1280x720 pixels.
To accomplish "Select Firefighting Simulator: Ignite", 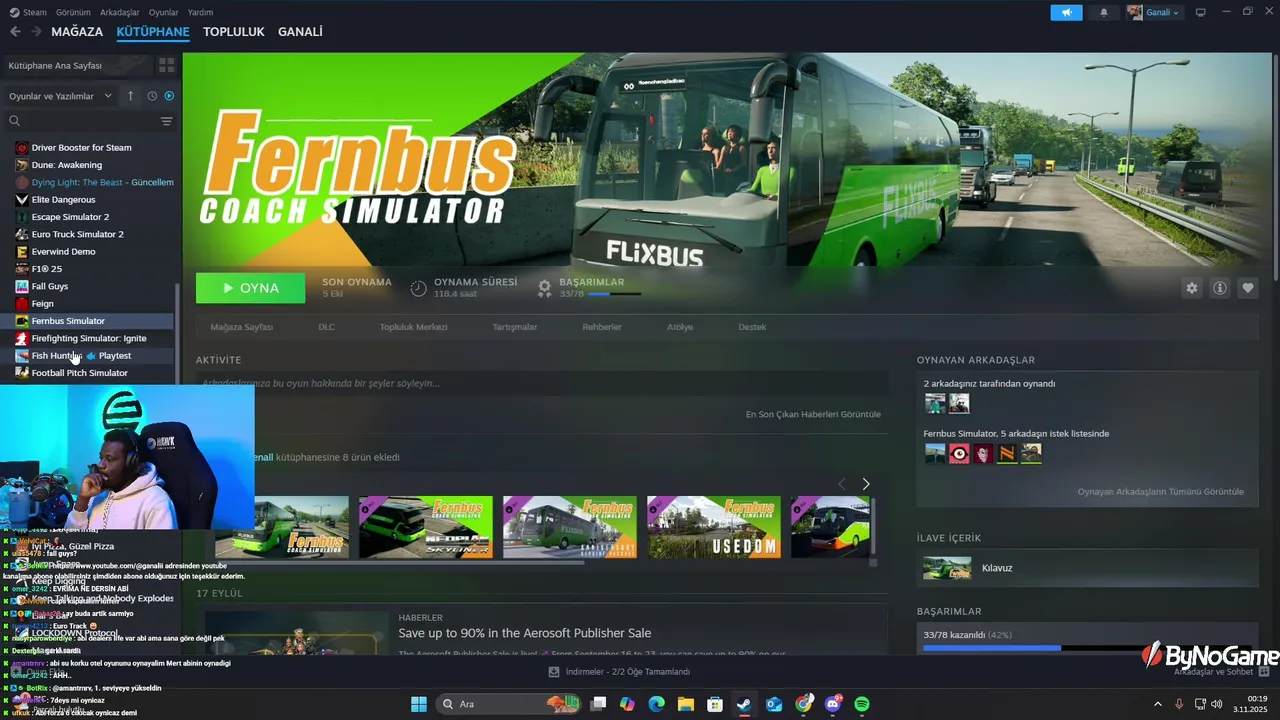I will coord(88,338).
